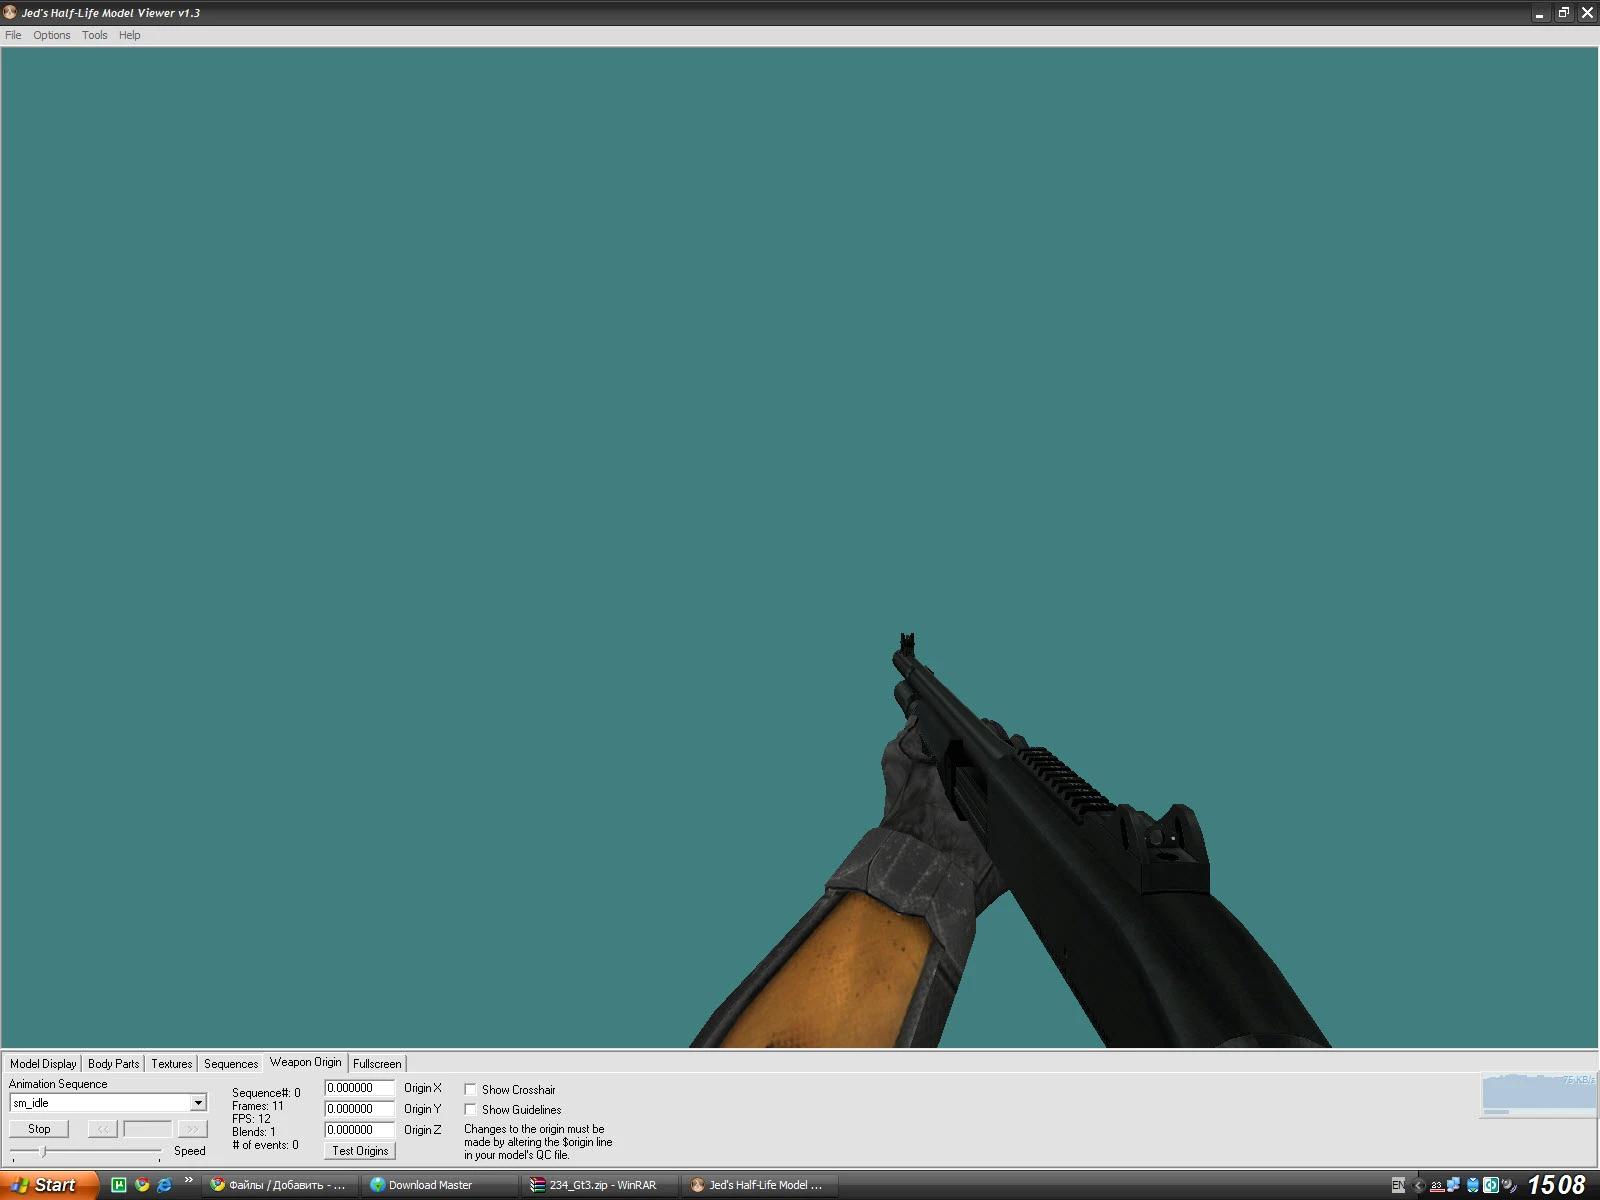Enable Show Guidelines
The image size is (1600, 1200).
[470, 1109]
